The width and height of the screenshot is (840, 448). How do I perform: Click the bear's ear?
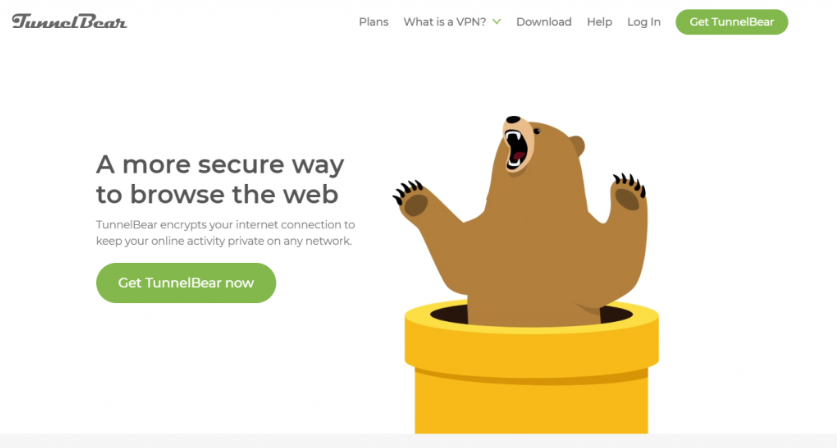(x=577, y=146)
